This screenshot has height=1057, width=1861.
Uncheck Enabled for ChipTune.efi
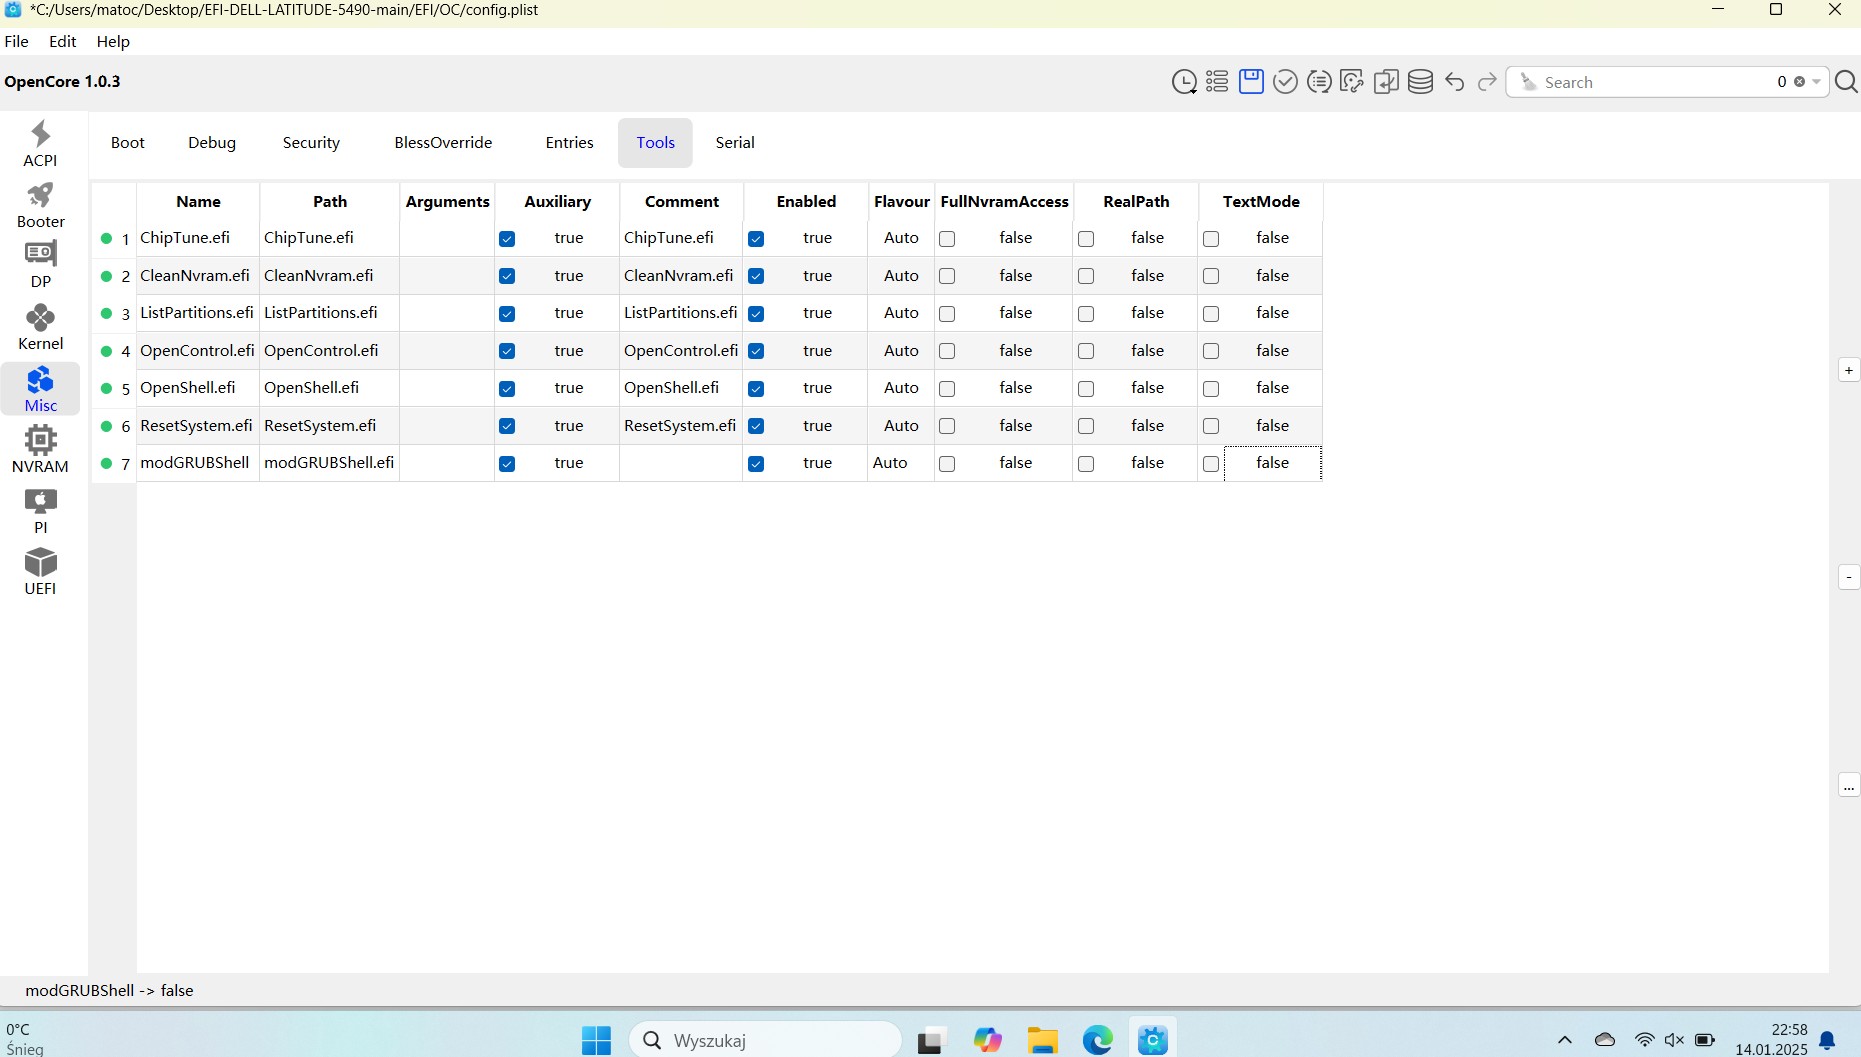click(x=756, y=239)
